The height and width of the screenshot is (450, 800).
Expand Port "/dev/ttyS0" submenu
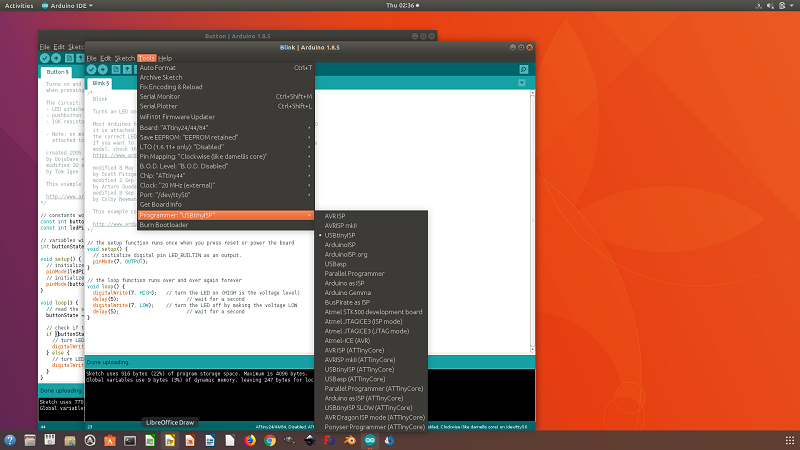[226, 195]
